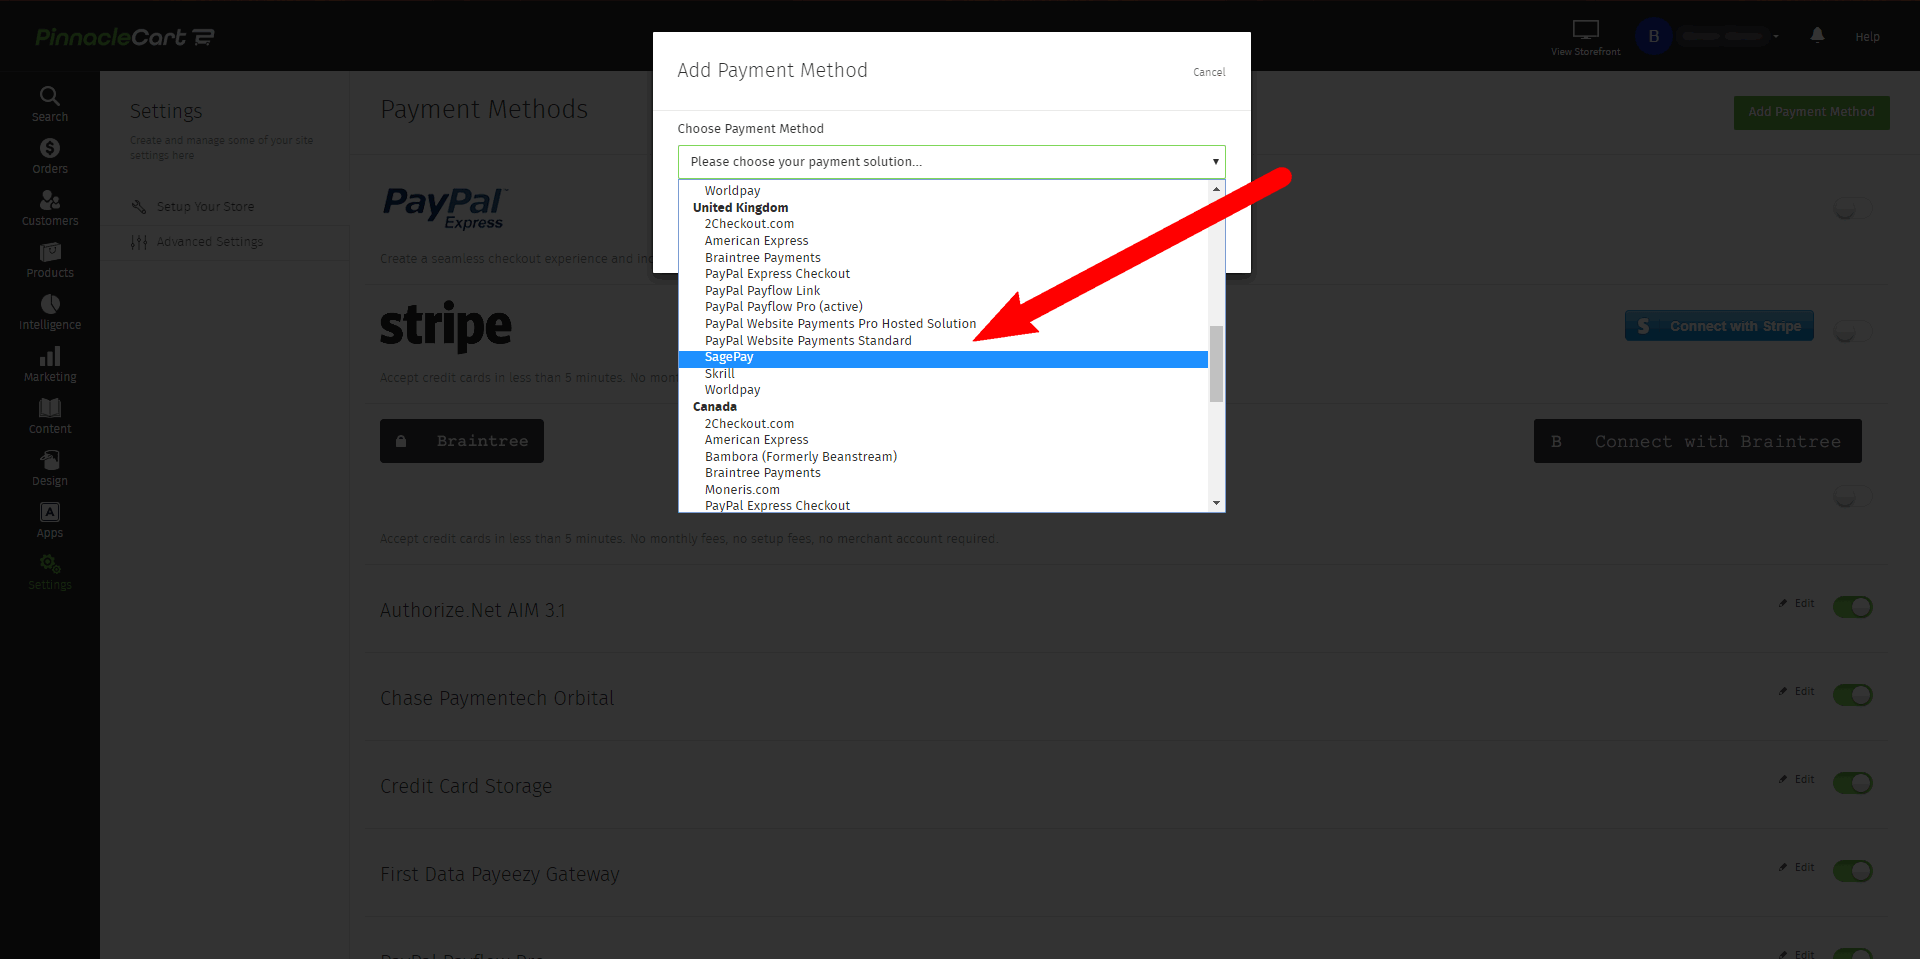1920x959 pixels.
Task: Click the Chase Paymentech Orbital title
Action: [497, 698]
